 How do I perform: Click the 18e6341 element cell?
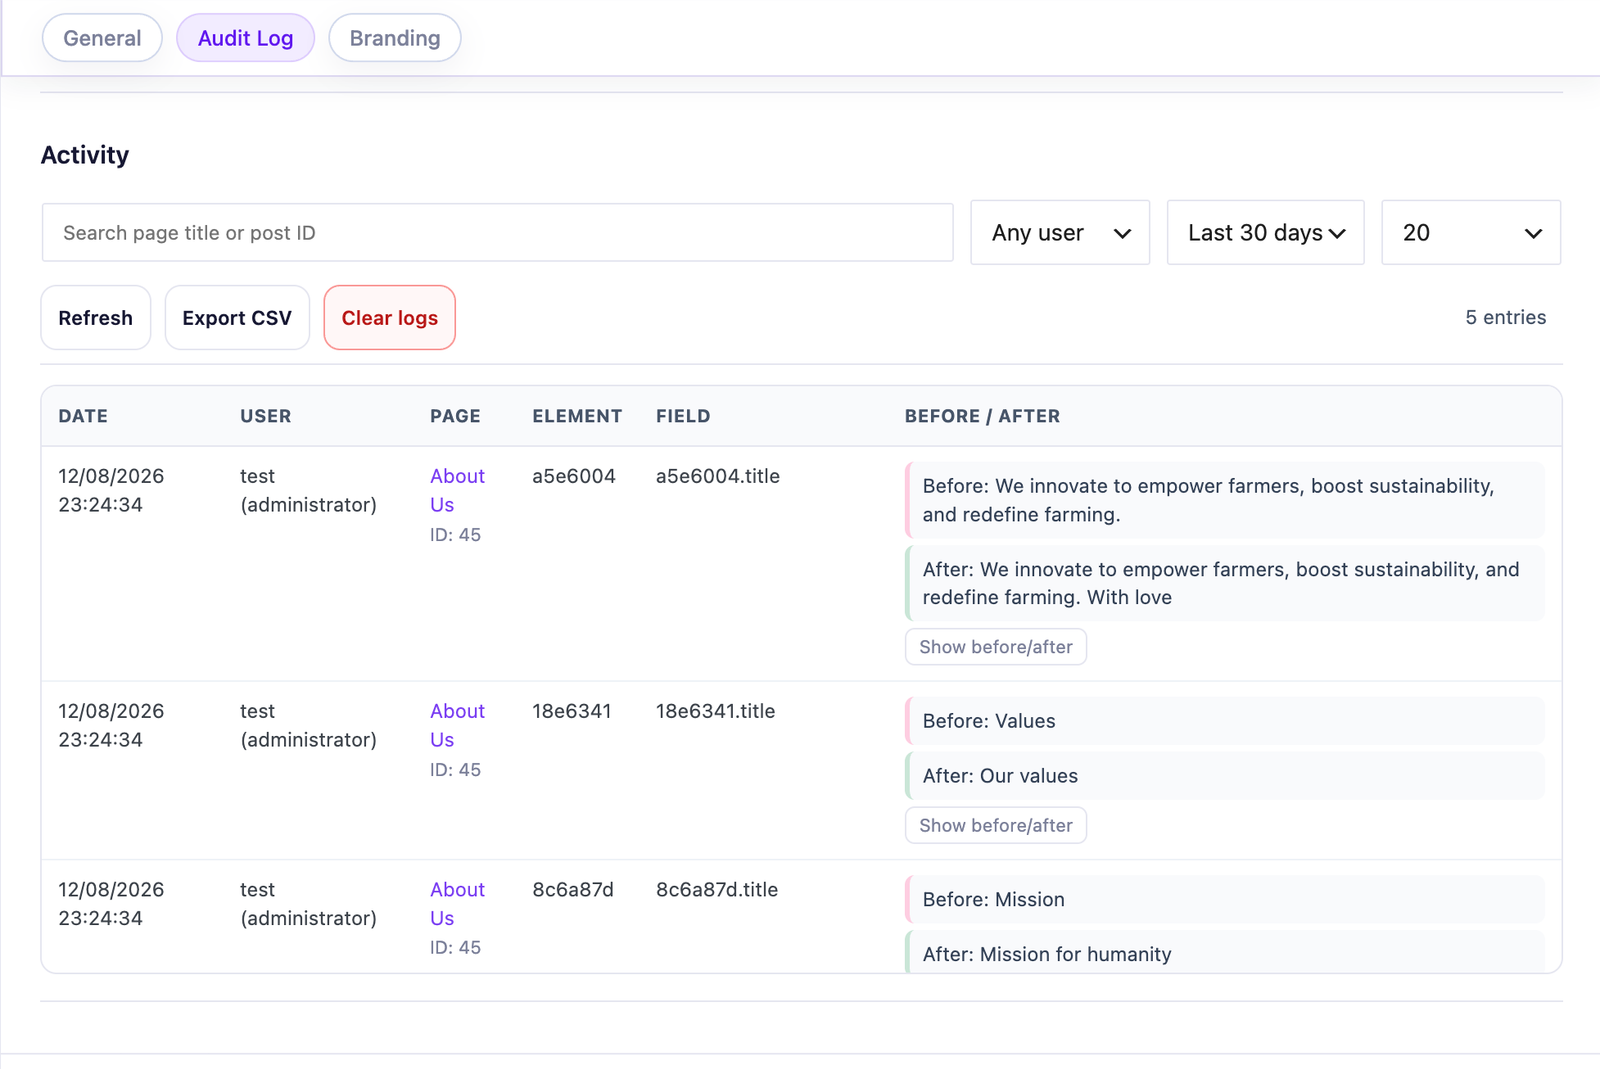tap(572, 711)
